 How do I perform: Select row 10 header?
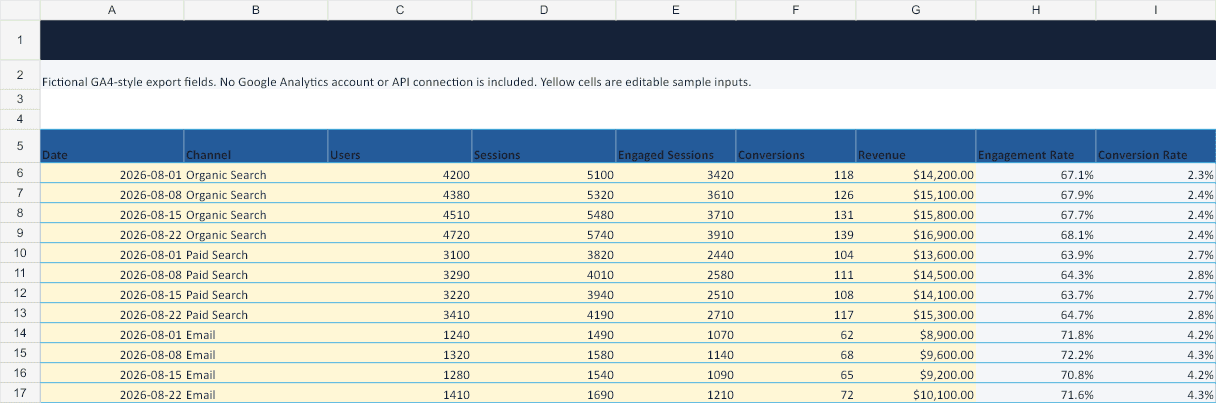pos(20,254)
